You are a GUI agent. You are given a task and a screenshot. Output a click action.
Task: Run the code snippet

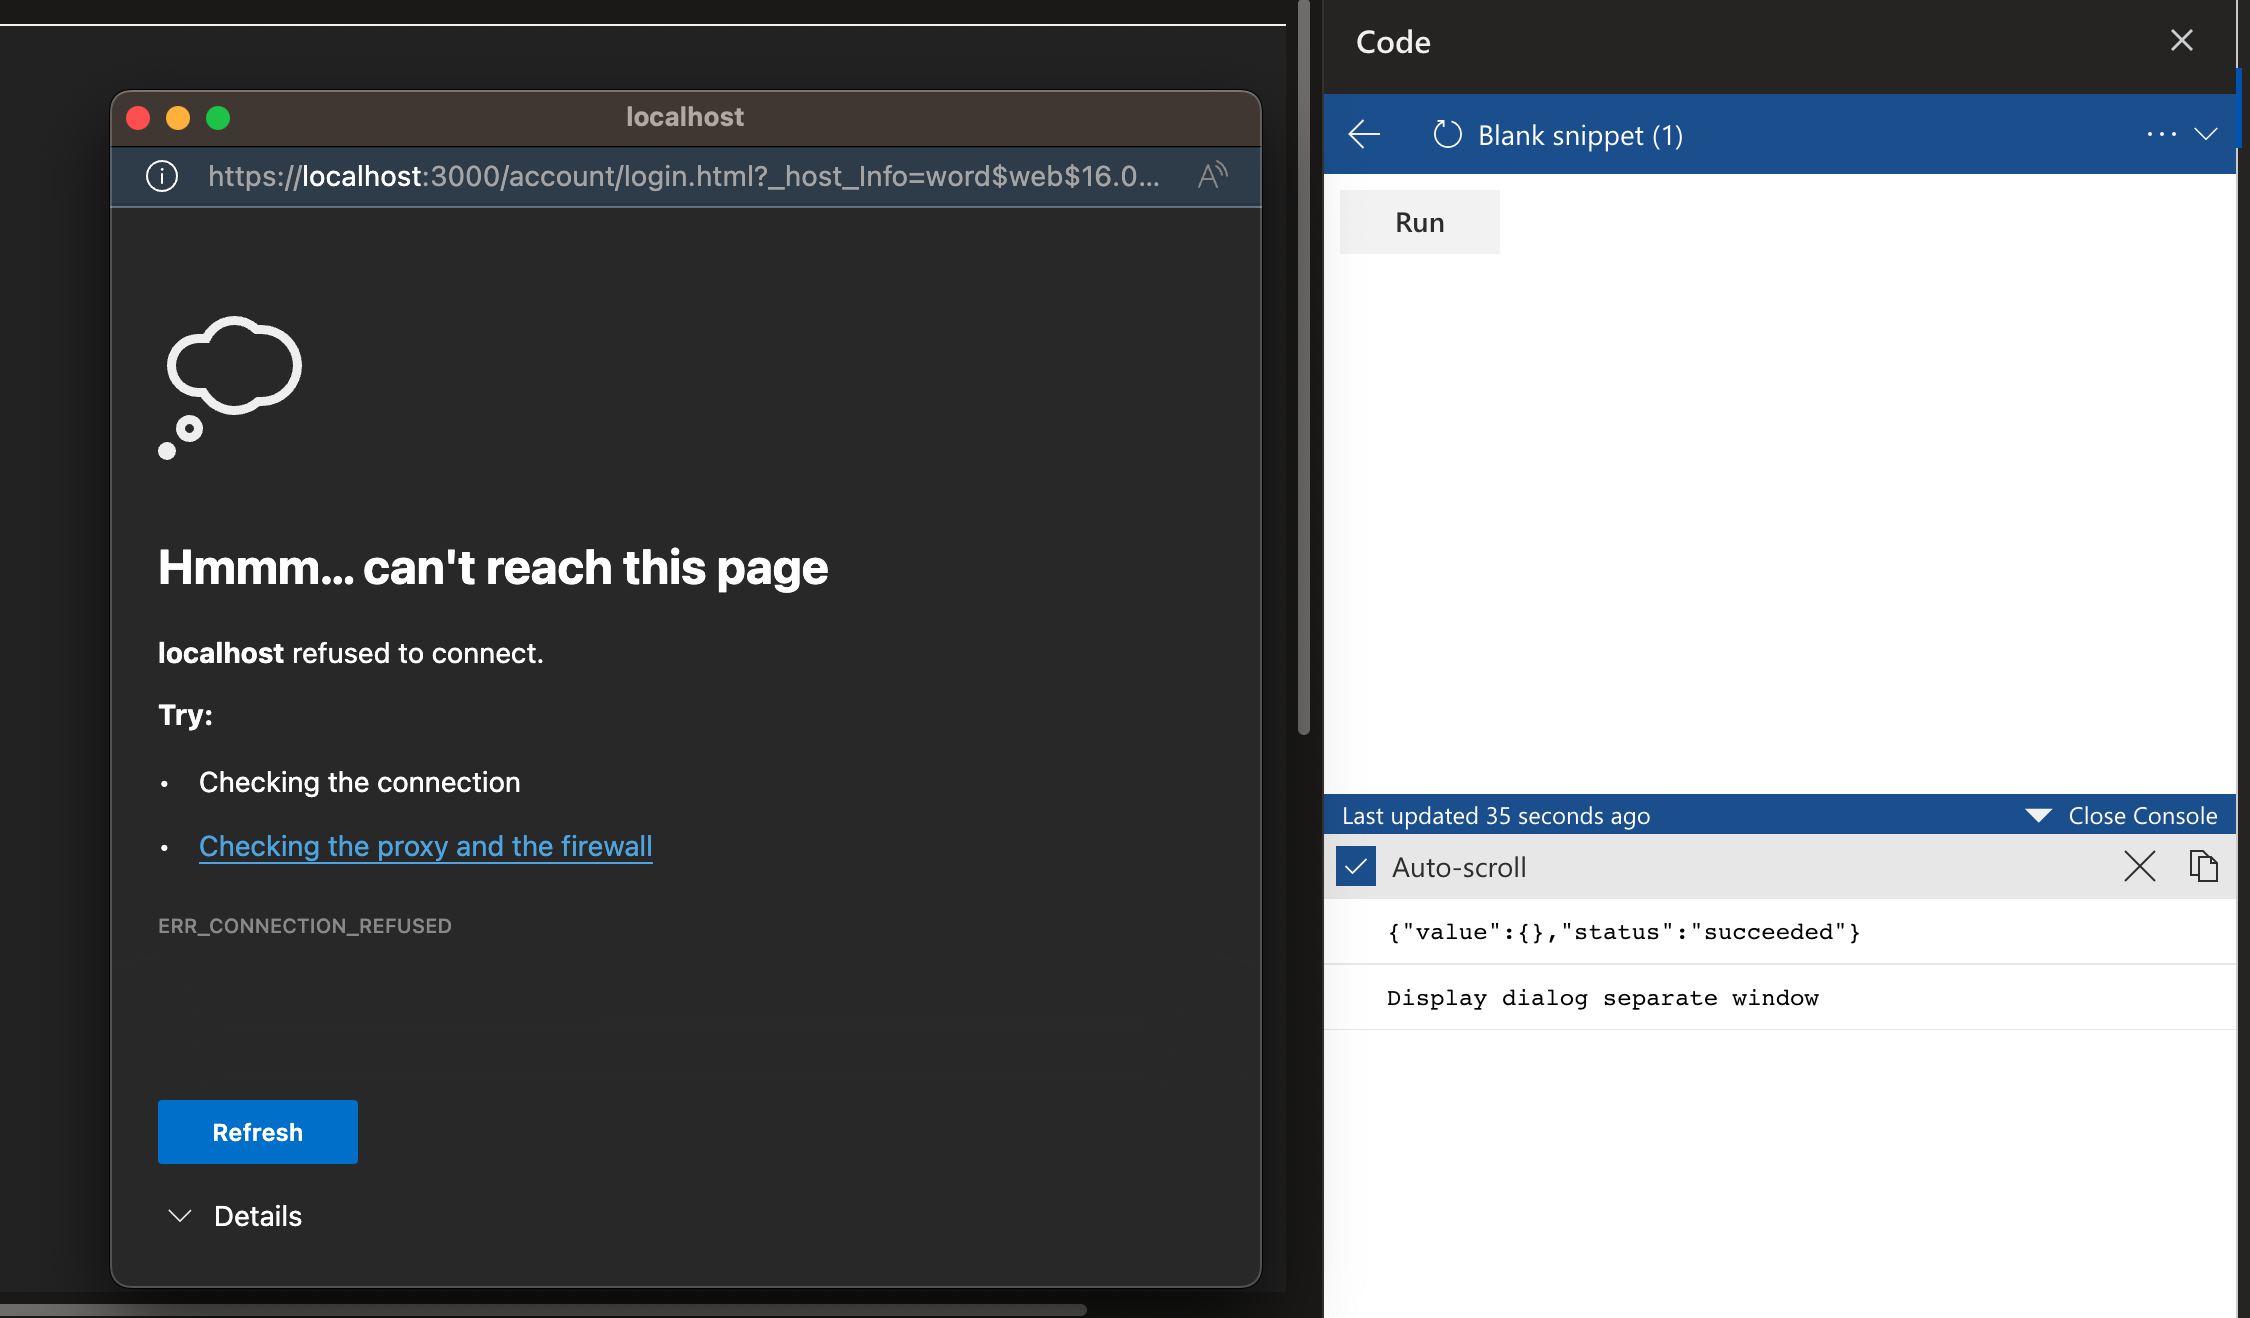tap(1419, 221)
